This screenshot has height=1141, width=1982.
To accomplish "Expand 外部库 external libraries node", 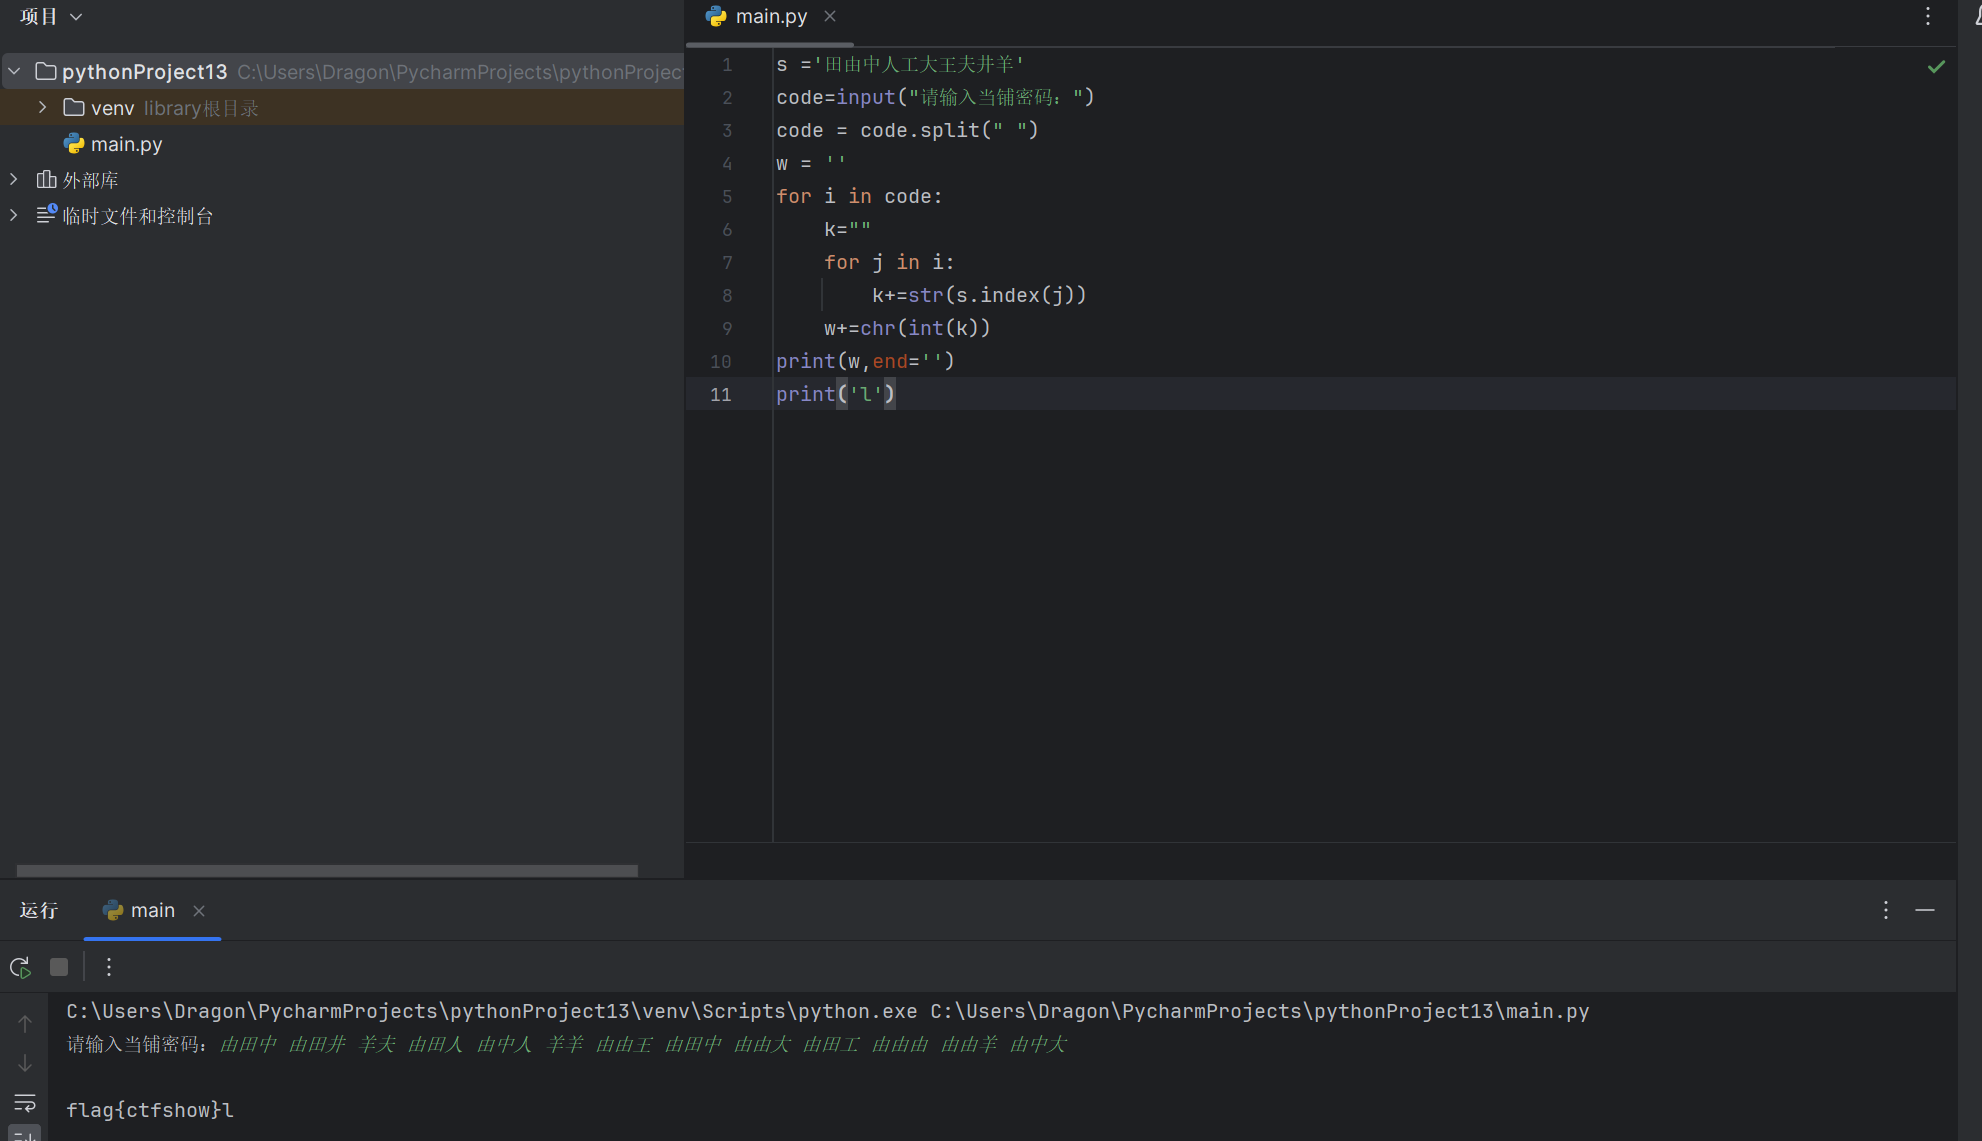I will 14,180.
